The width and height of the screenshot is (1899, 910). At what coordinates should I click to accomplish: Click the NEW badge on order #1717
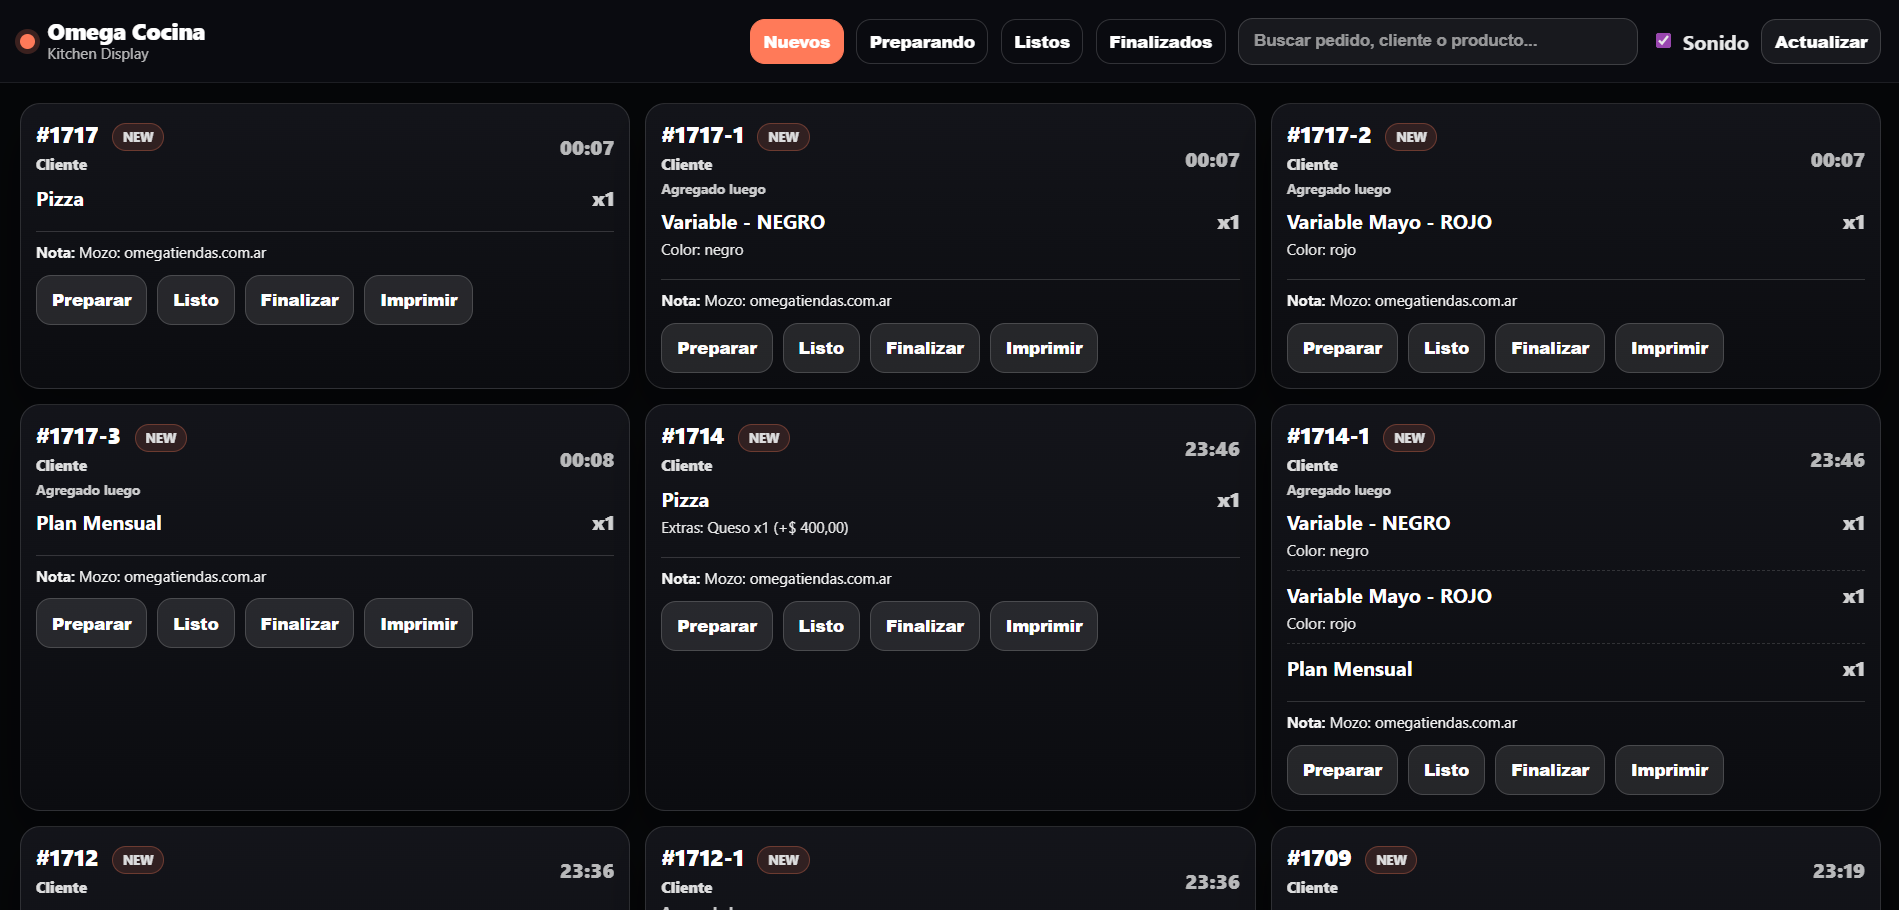(x=138, y=137)
